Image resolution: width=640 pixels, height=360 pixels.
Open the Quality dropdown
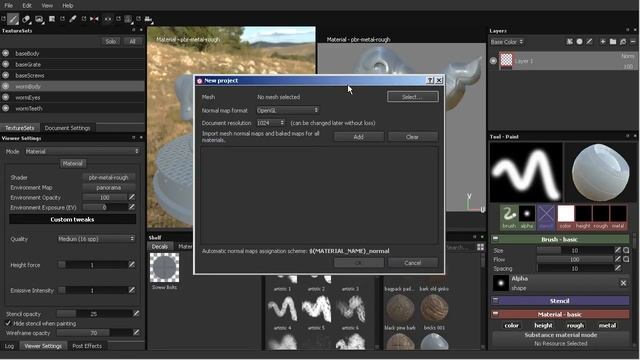tap(96, 239)
